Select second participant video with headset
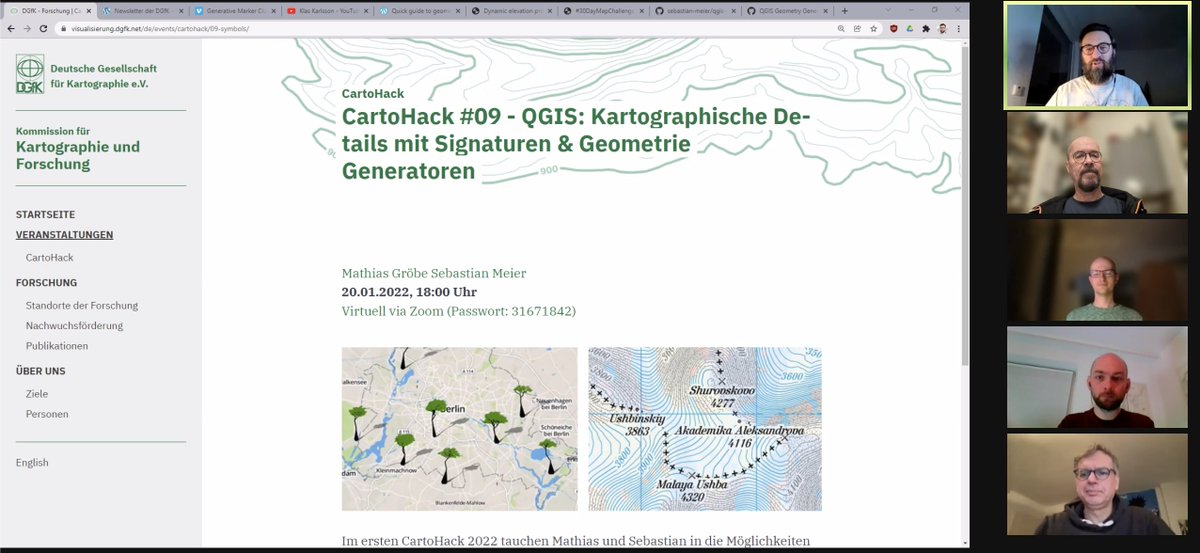This screenshot has width=1200, height=553. pyautogui.click(x=1097, y=163)
